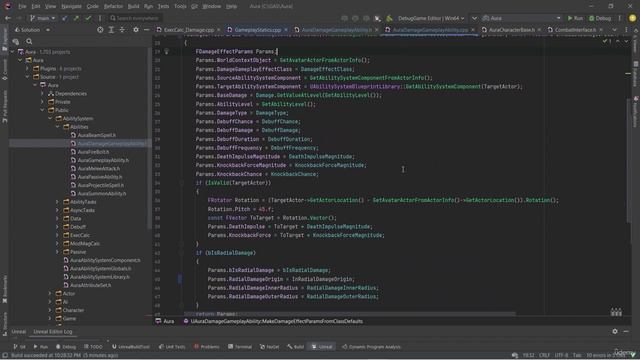Open the Problems tool window
The height and width of the screenshot is (360, 640).
click(x=207, y=347)
